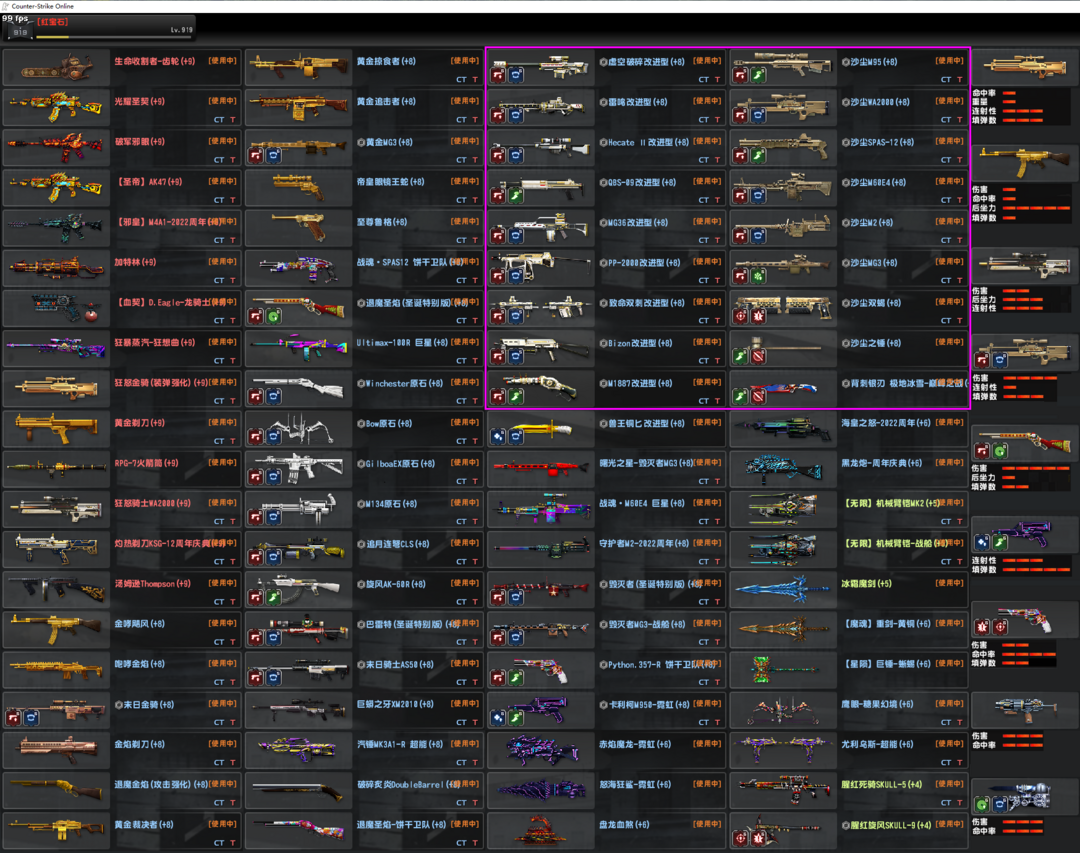Click the 使用中 tag on 光耀圣契
The image size is (1080, 853).
click(222, 101)
